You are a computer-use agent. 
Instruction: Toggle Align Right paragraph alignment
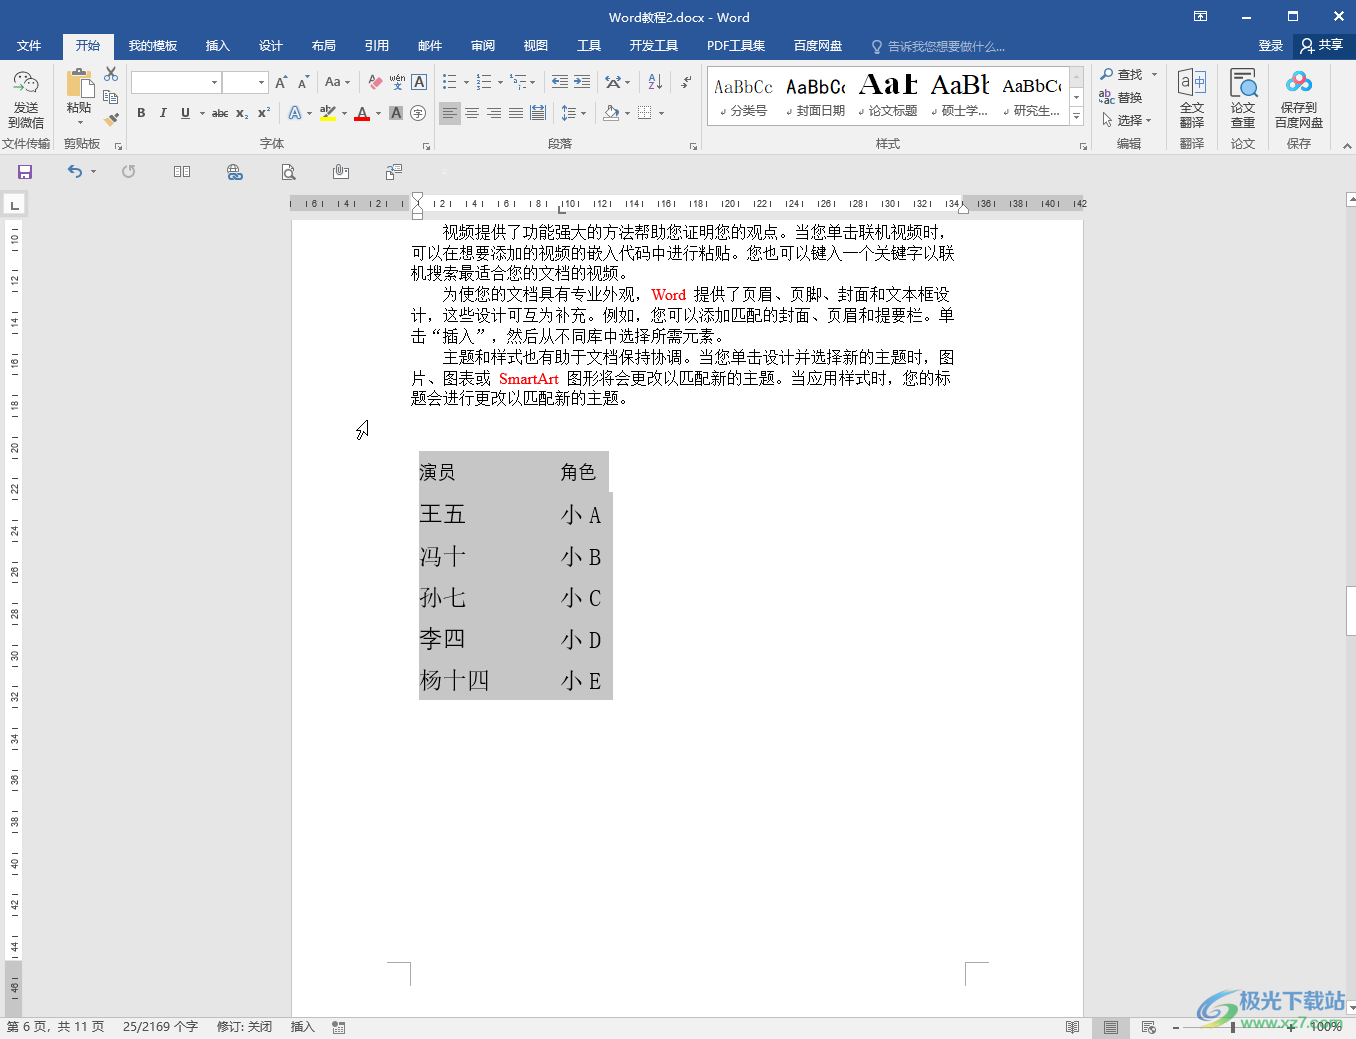point(494,113)
